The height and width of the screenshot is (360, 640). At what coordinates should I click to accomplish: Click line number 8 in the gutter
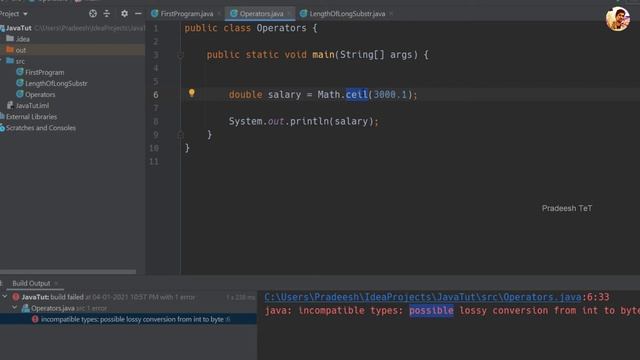tap(156, 122)
